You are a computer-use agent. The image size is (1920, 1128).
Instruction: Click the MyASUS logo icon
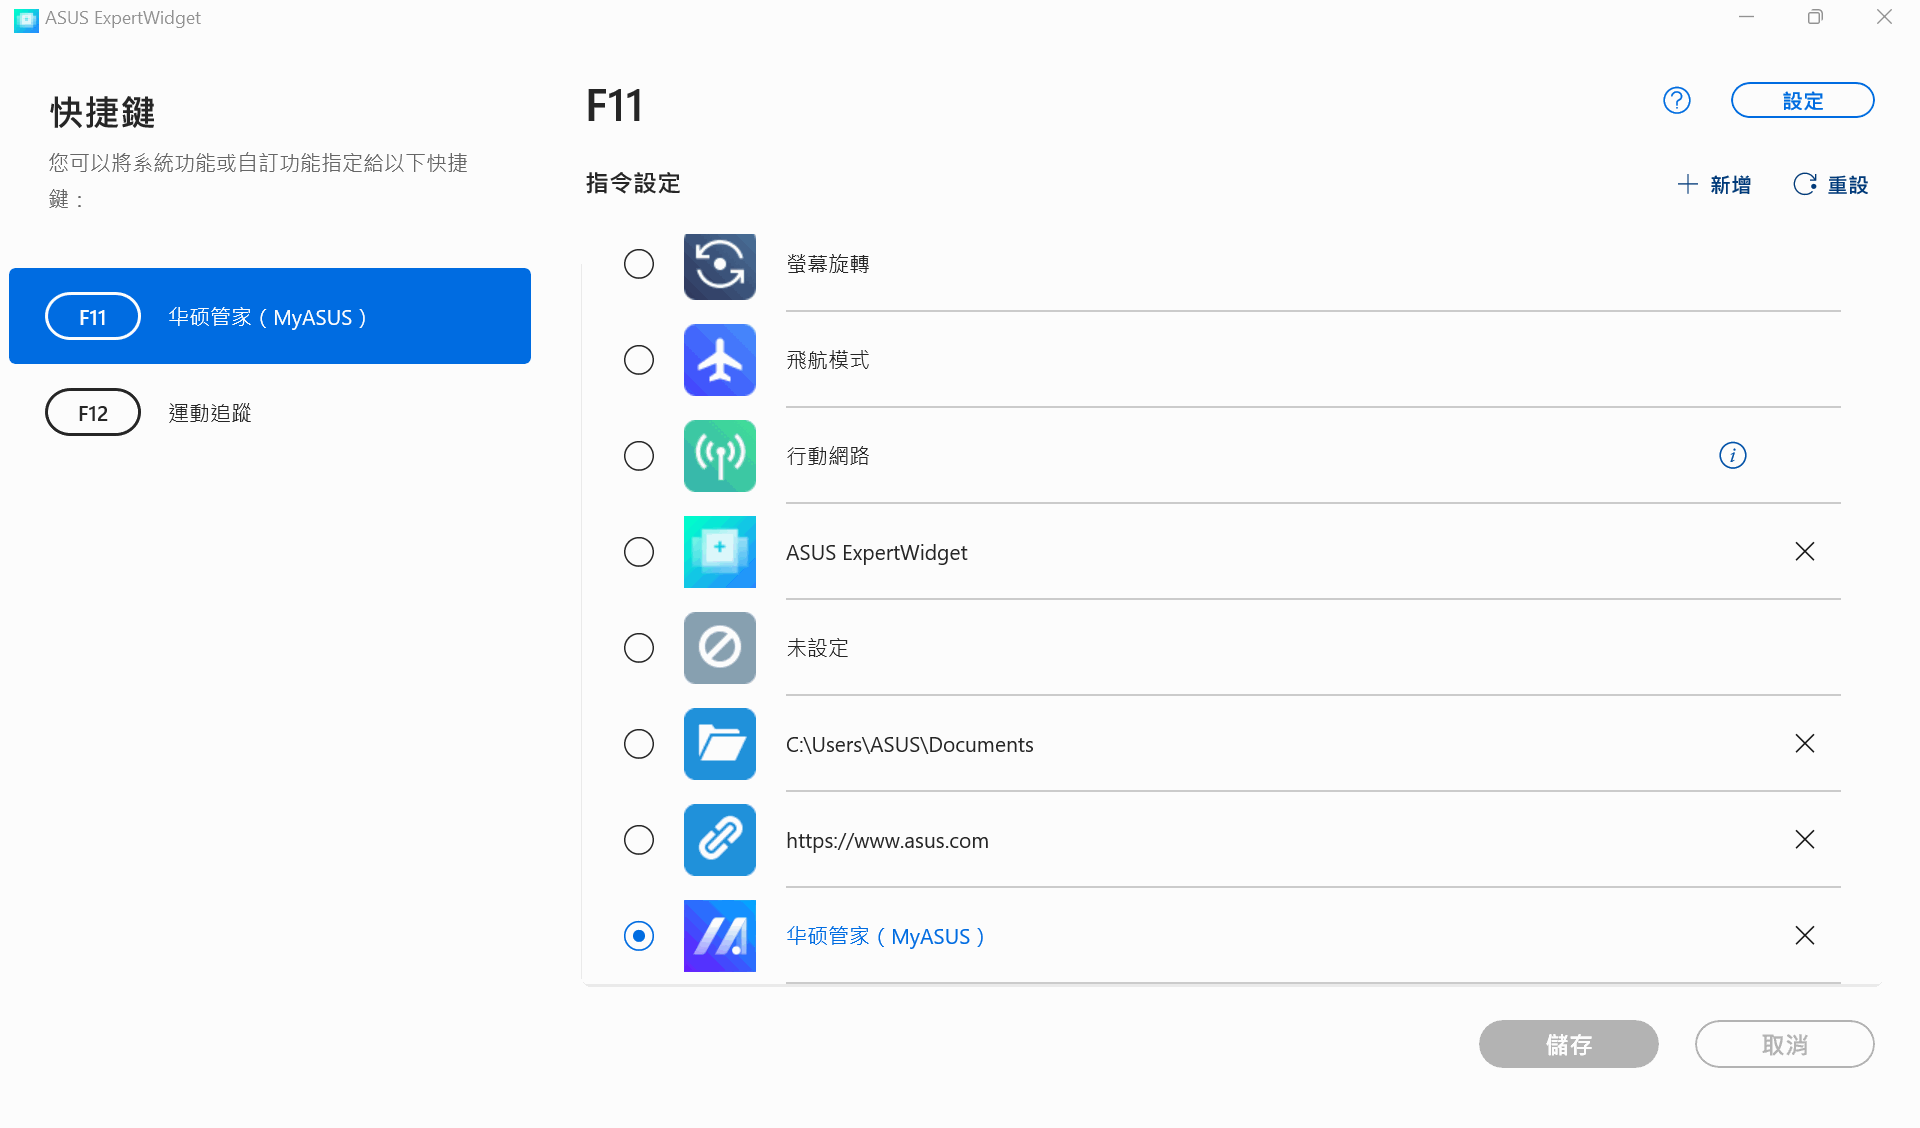(x=719, y=936)
